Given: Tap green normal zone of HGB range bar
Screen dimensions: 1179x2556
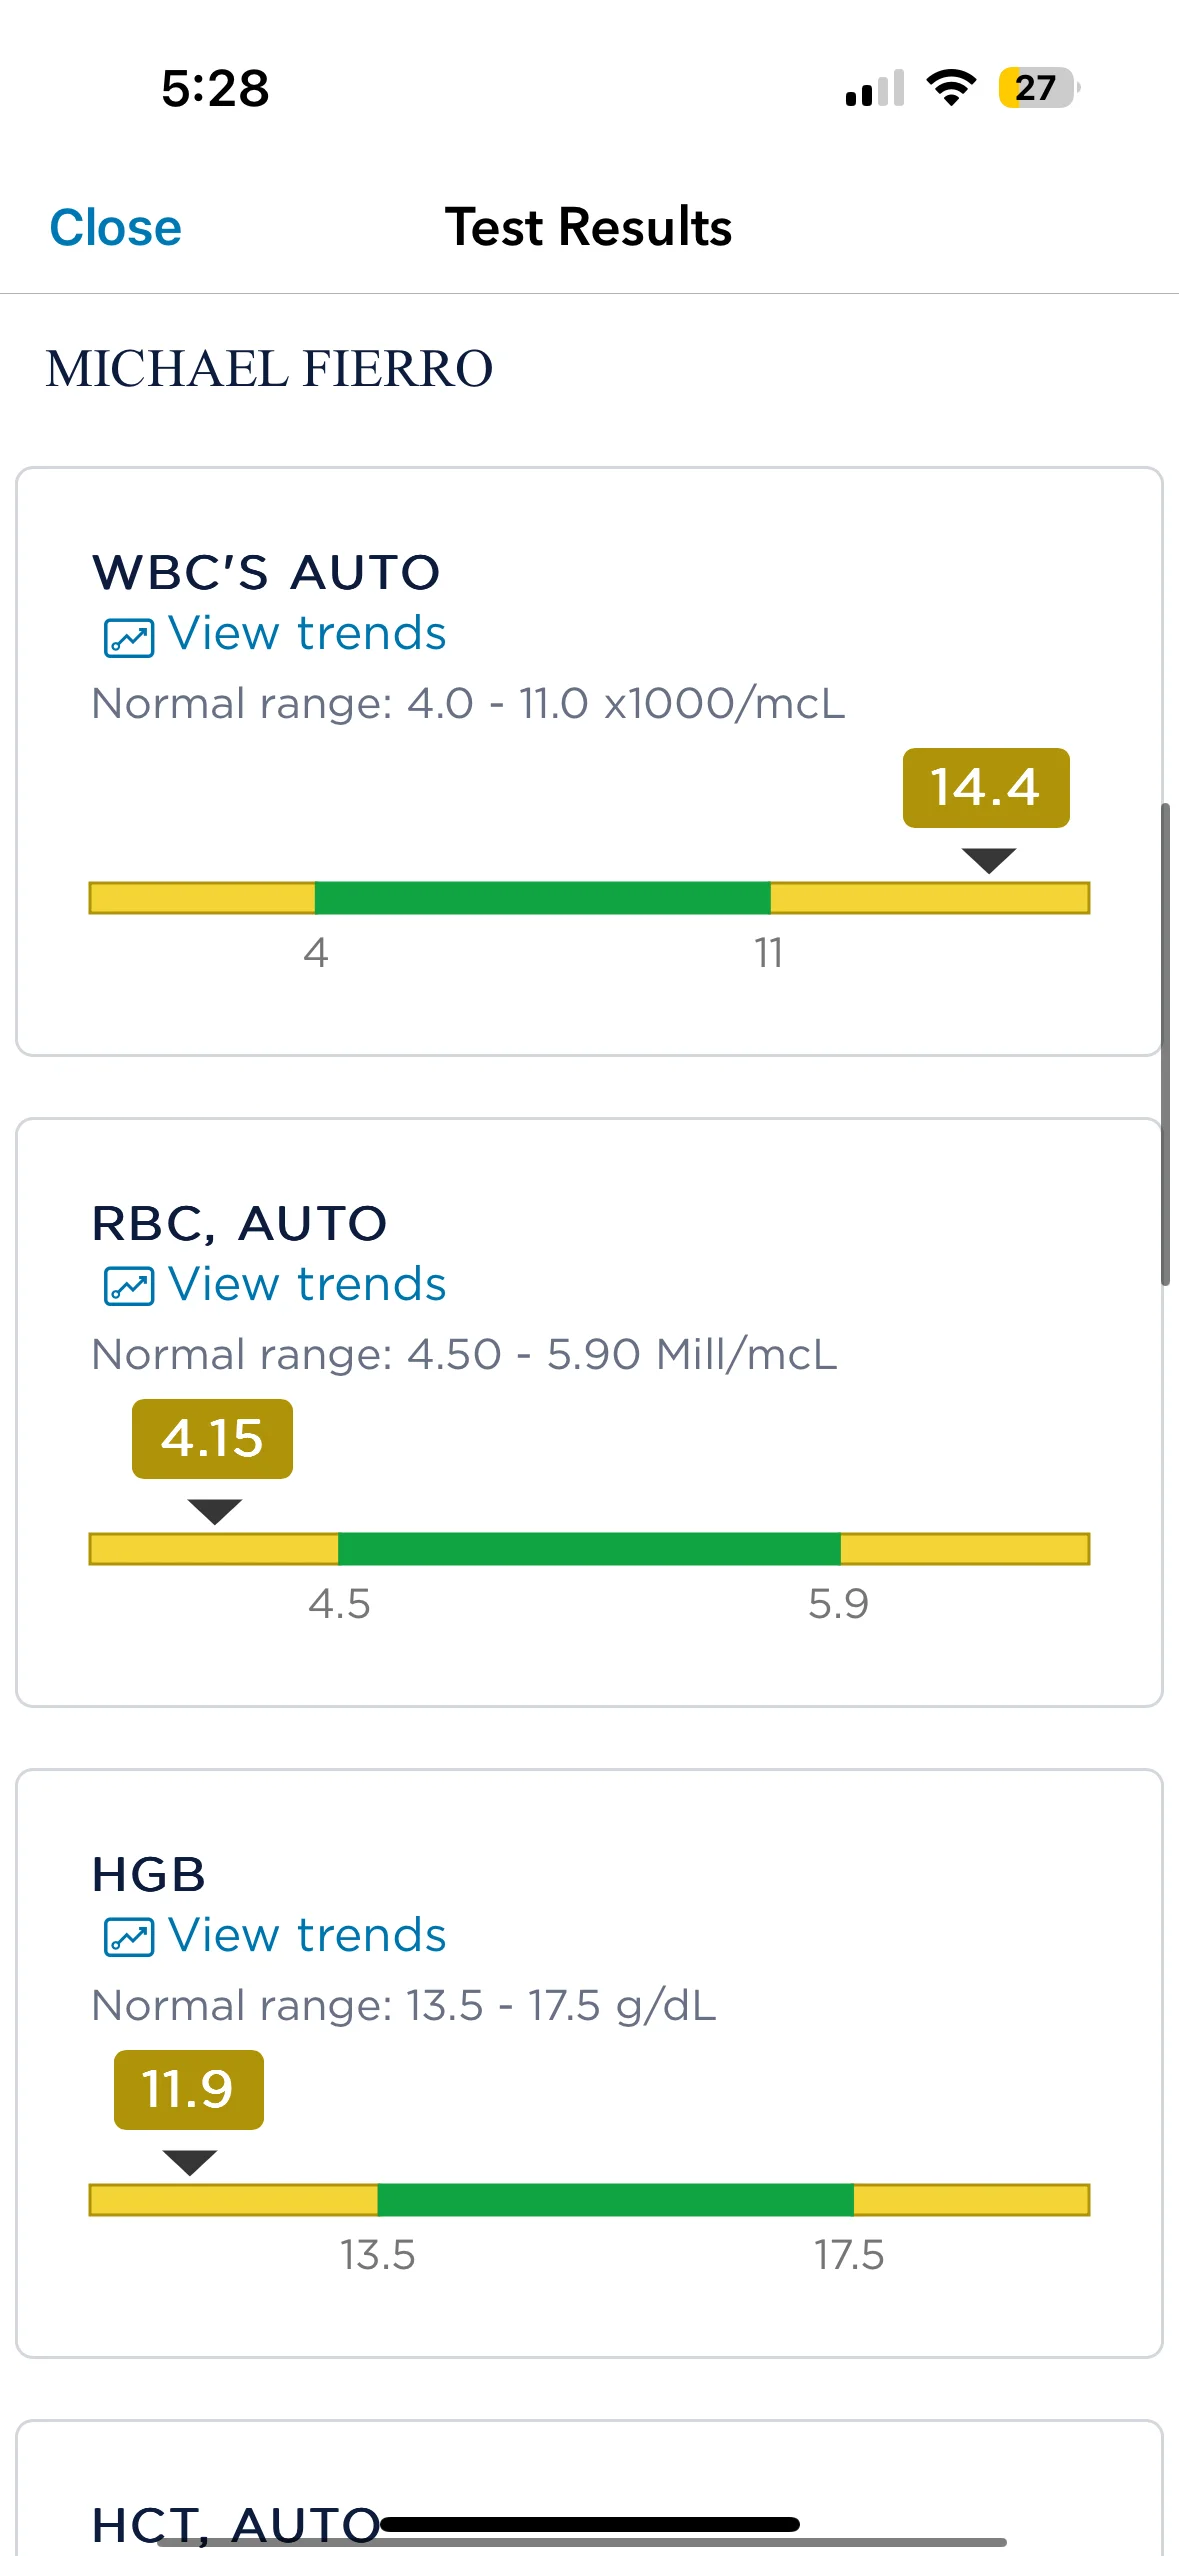Looking at the screenshot, I should (615, 2200).
